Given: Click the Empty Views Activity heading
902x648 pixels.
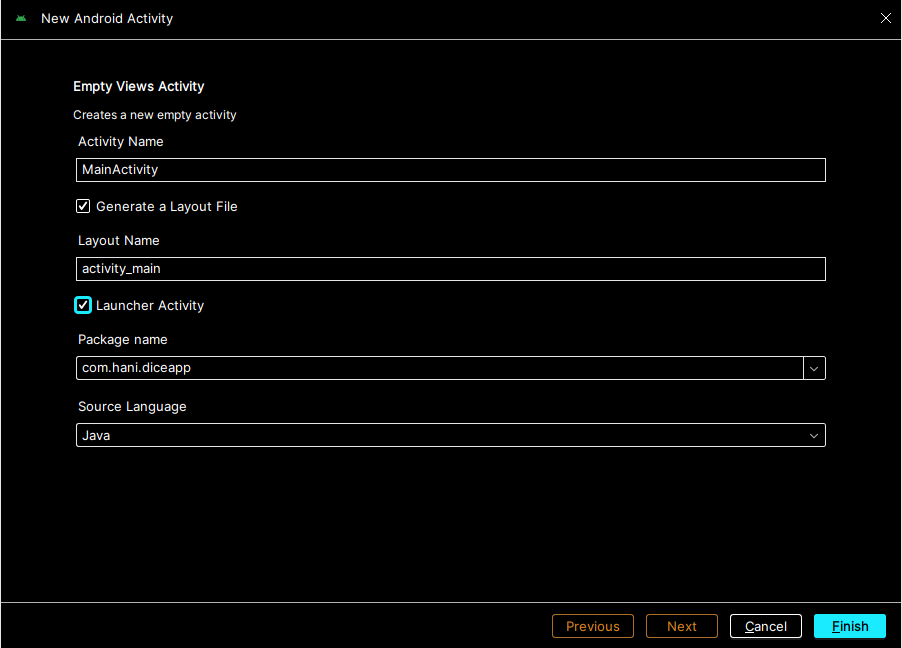Looking at the screenshot, I should (x=139, y=86).
